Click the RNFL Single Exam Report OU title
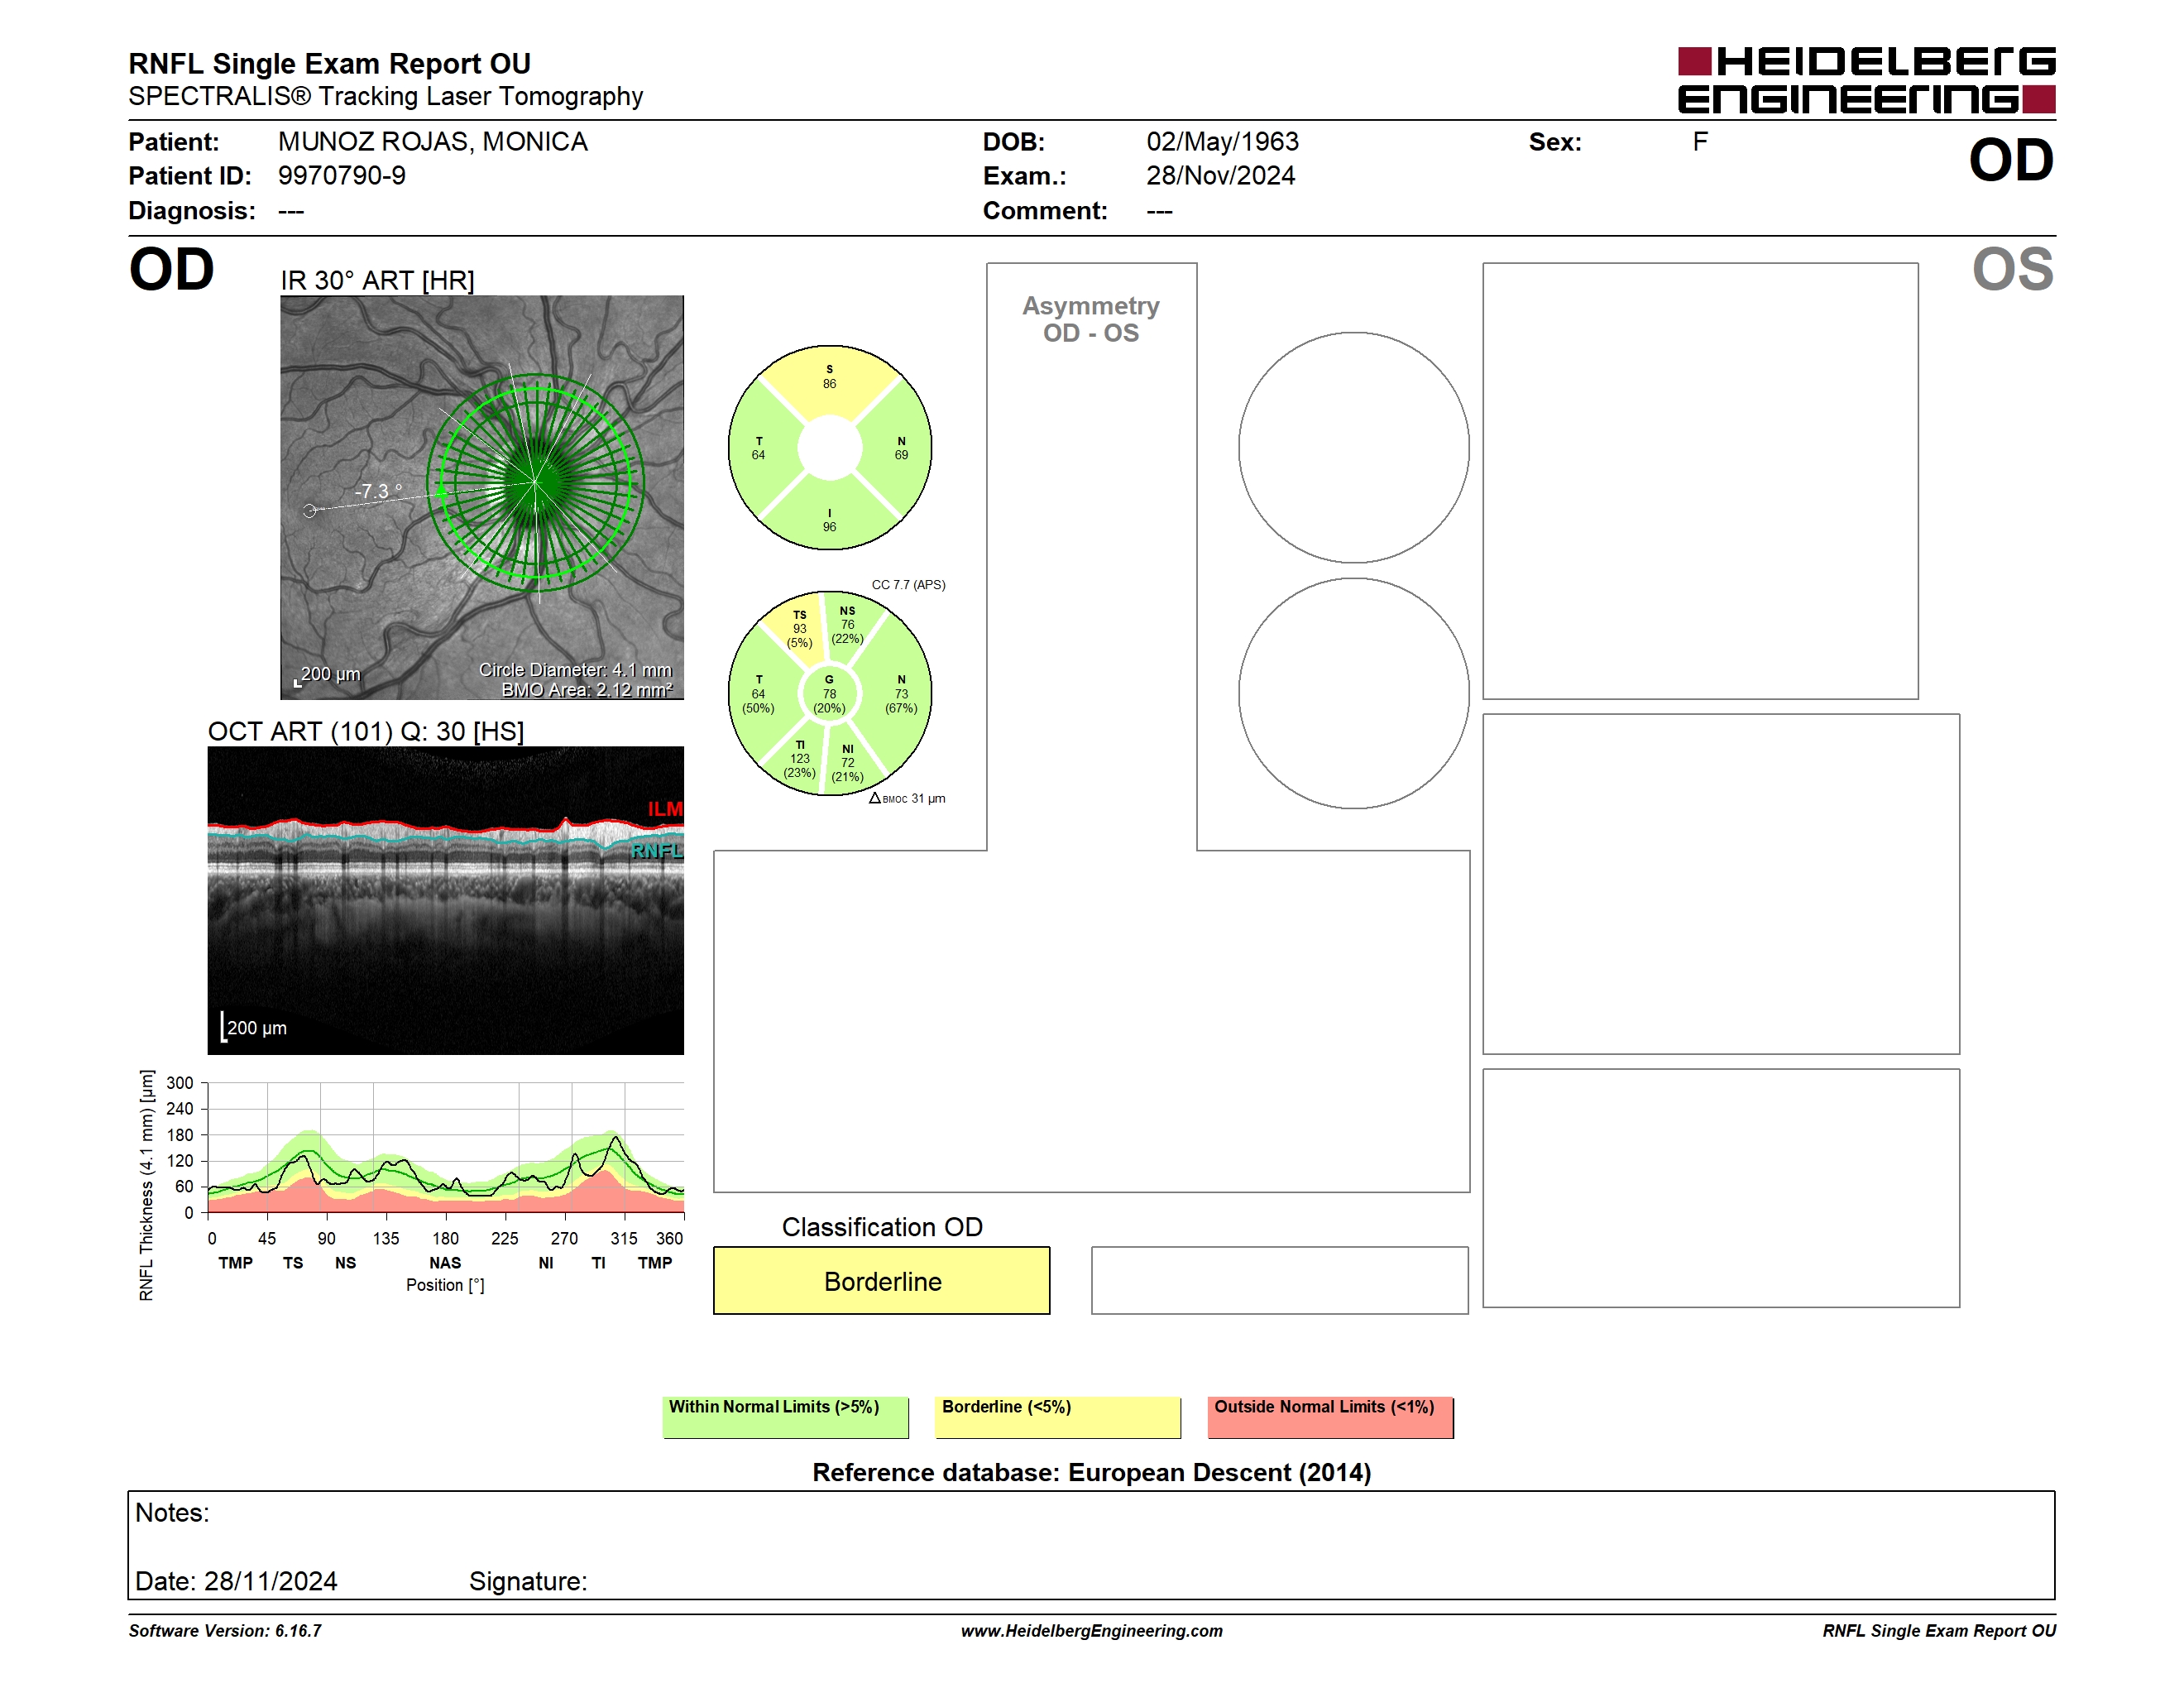The image size is (2184, 1688). coord(329,63)
